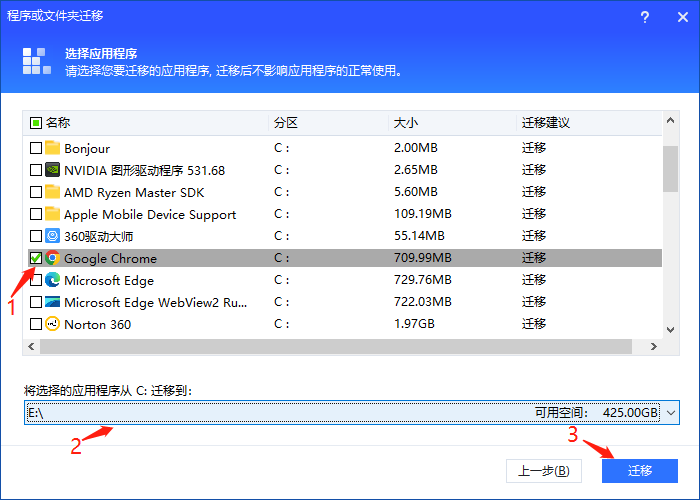This screenshot has width=700, height=500.
Task: Check the 360驱动大师 checkbox
Action: [x=36, y=236]
